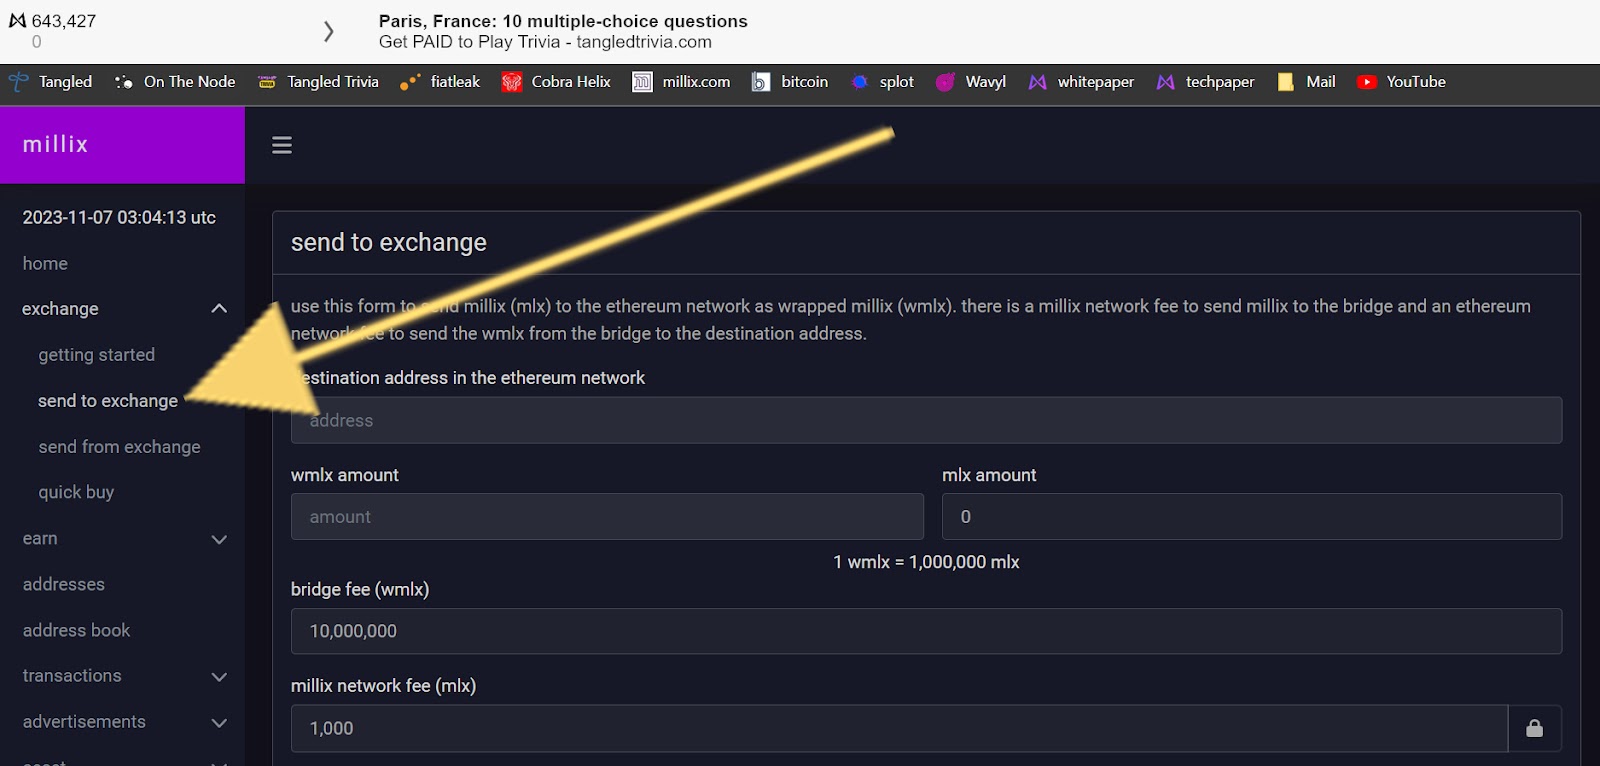Open quick buy sidebar item

click(x=76, y=492)
